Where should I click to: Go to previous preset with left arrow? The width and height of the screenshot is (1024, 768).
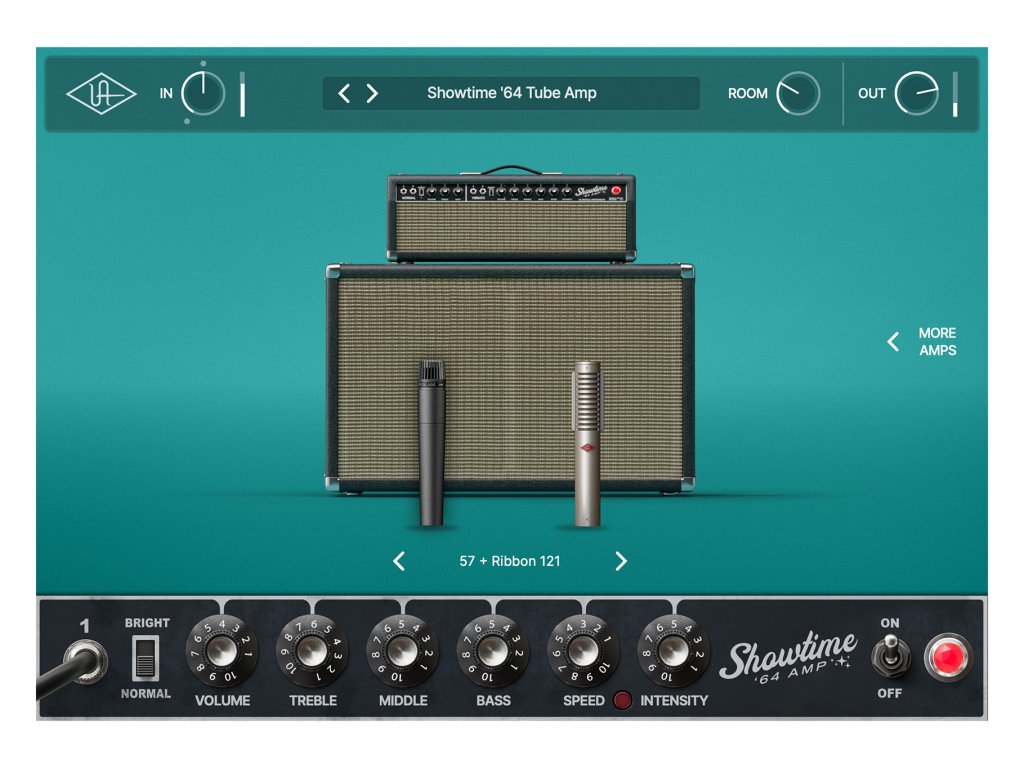[x=344, y=93]
